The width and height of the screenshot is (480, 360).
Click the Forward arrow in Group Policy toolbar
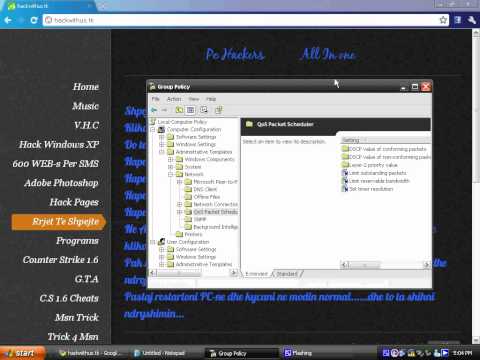(x=164, y=110)
